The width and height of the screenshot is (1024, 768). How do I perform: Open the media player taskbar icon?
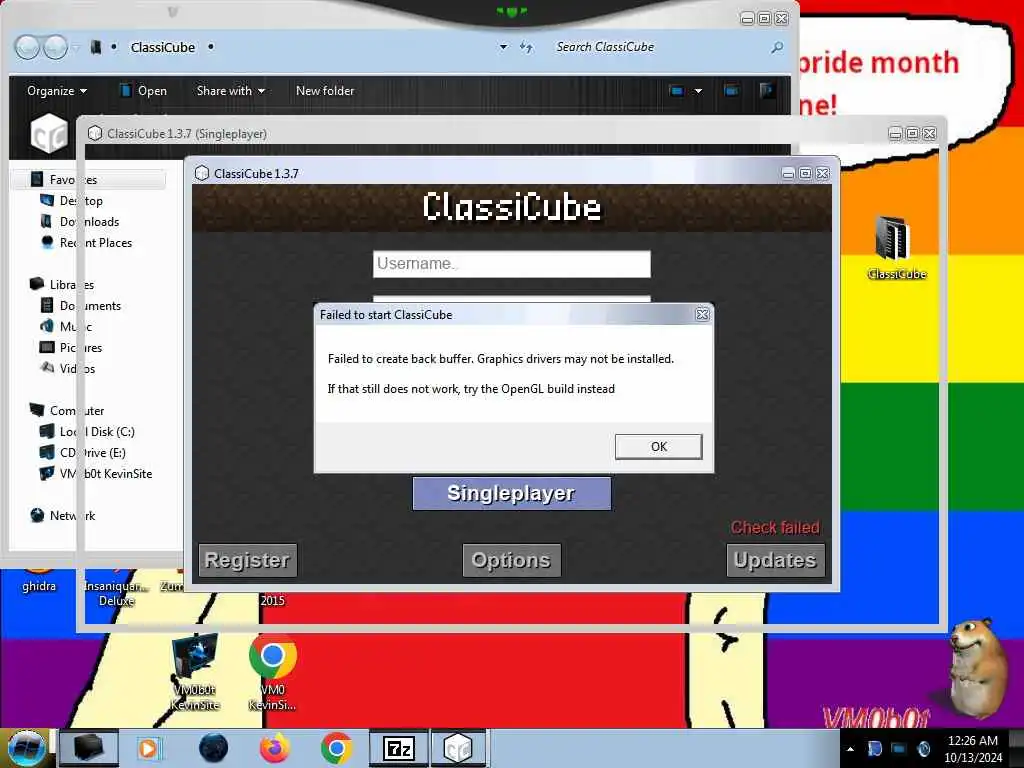pyautogui.click(x=149, y=748)
